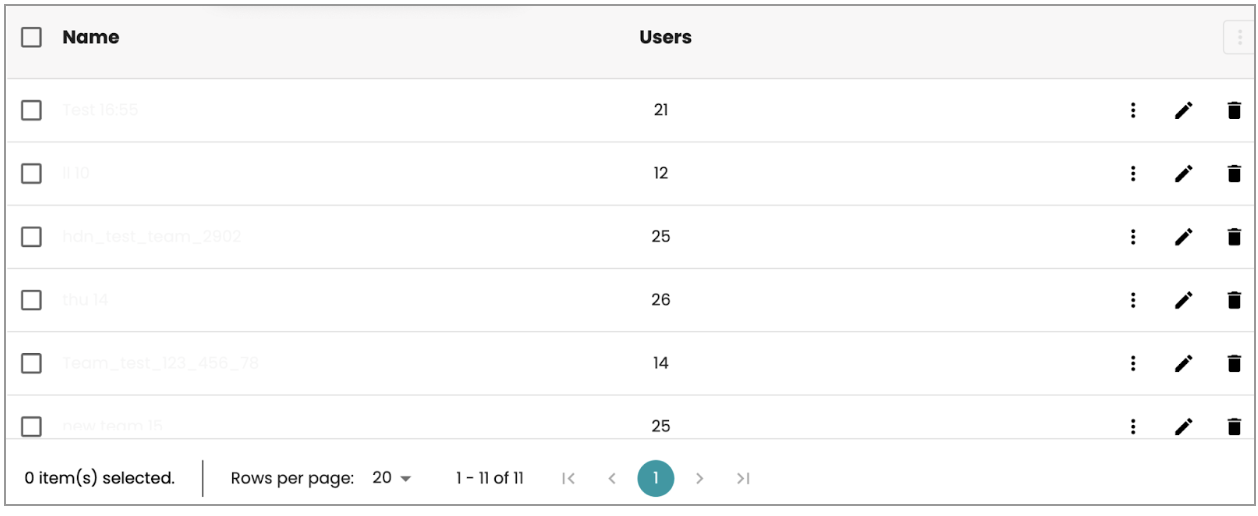Image resolution: width=1258 pixels, height=516 pixels.
Task: Open more options for hdn_test_team_2902
Action: click(x=1133, y=237)
